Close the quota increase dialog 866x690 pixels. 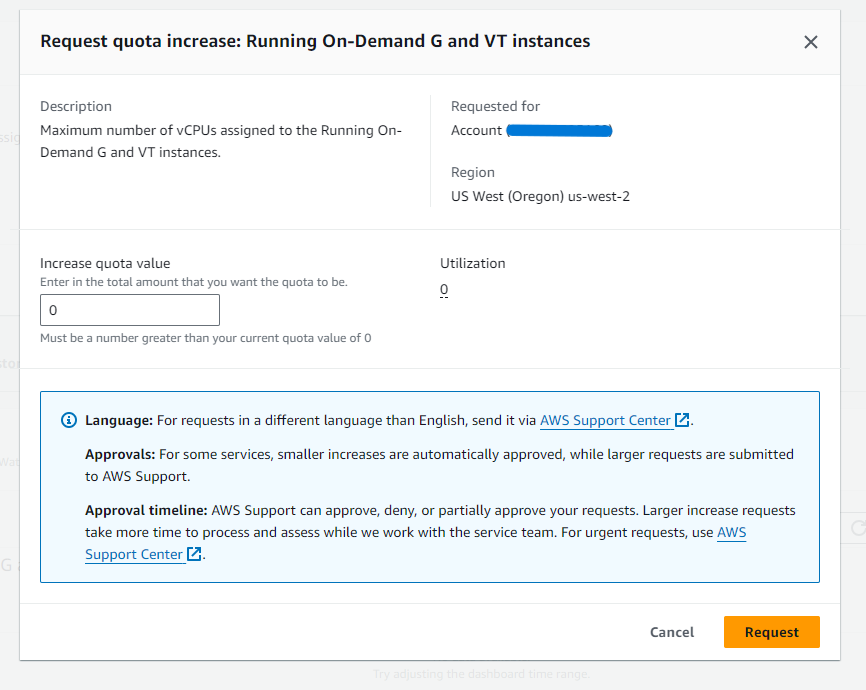810,42
